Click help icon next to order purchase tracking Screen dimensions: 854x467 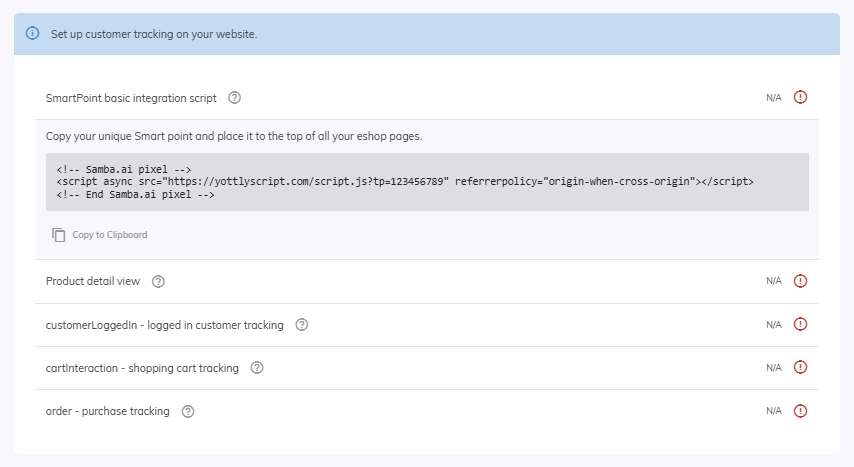pyautogui.click(x=188, y=411)
